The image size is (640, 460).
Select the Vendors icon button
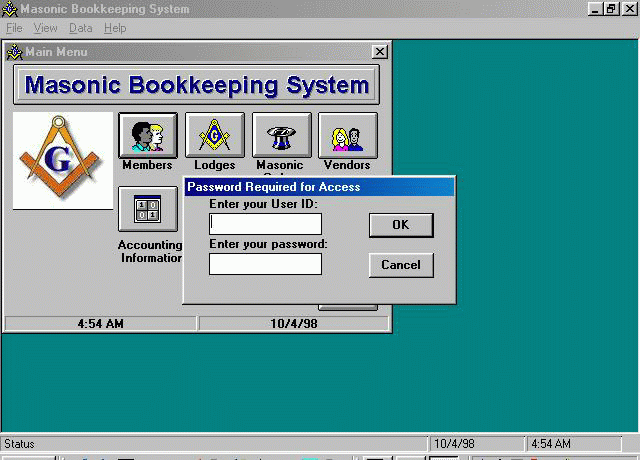[x=347, y=135]
